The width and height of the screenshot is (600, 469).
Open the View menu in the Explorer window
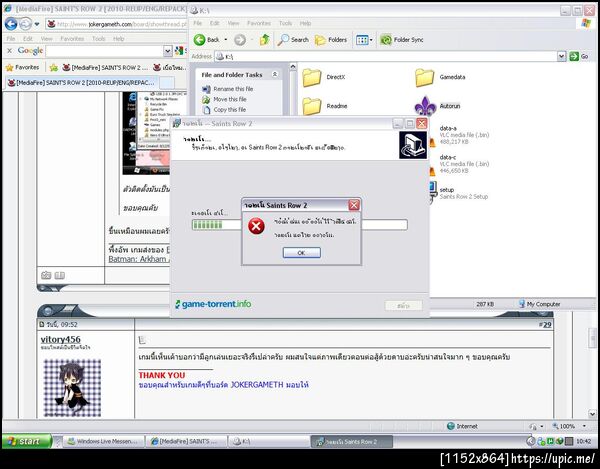click(233, 23)
